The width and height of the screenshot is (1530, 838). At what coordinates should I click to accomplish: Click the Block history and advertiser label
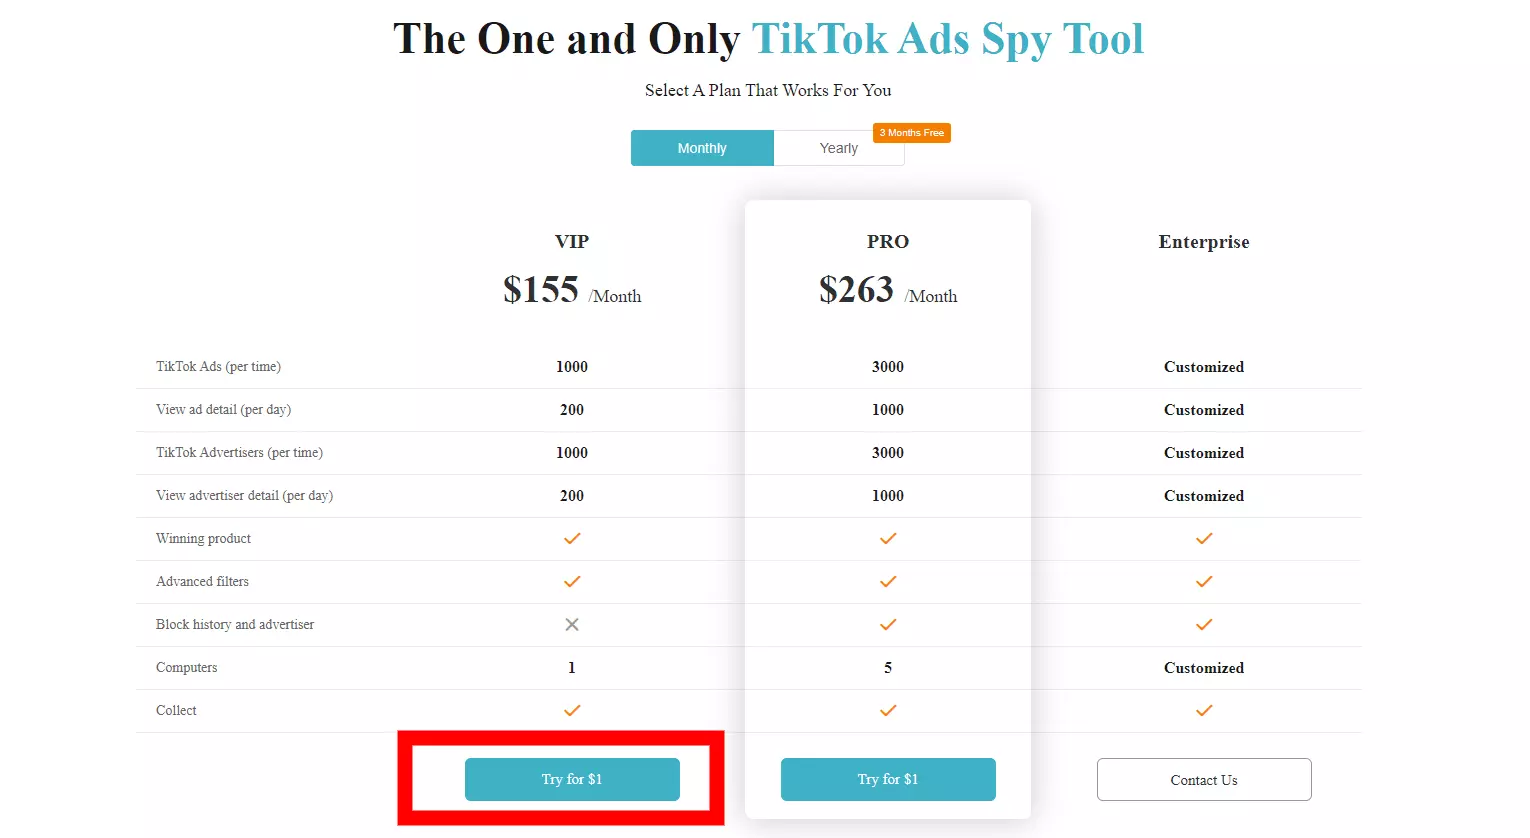[x=235, y=624]
